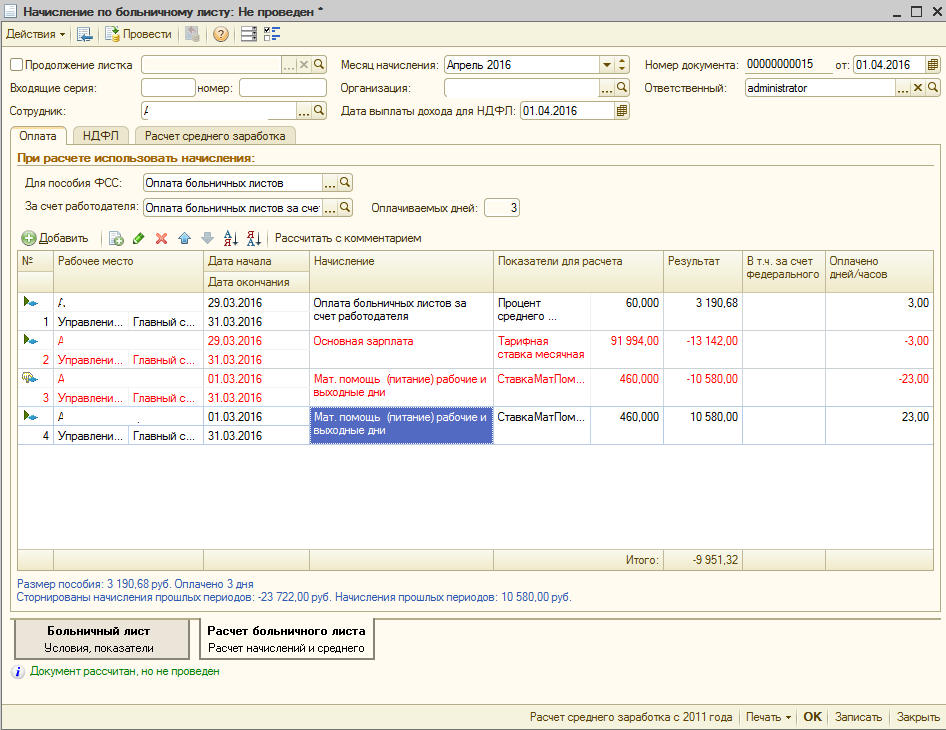Switch to the НДФЛ tab
The image size is (946, 730).
[101, 136]
